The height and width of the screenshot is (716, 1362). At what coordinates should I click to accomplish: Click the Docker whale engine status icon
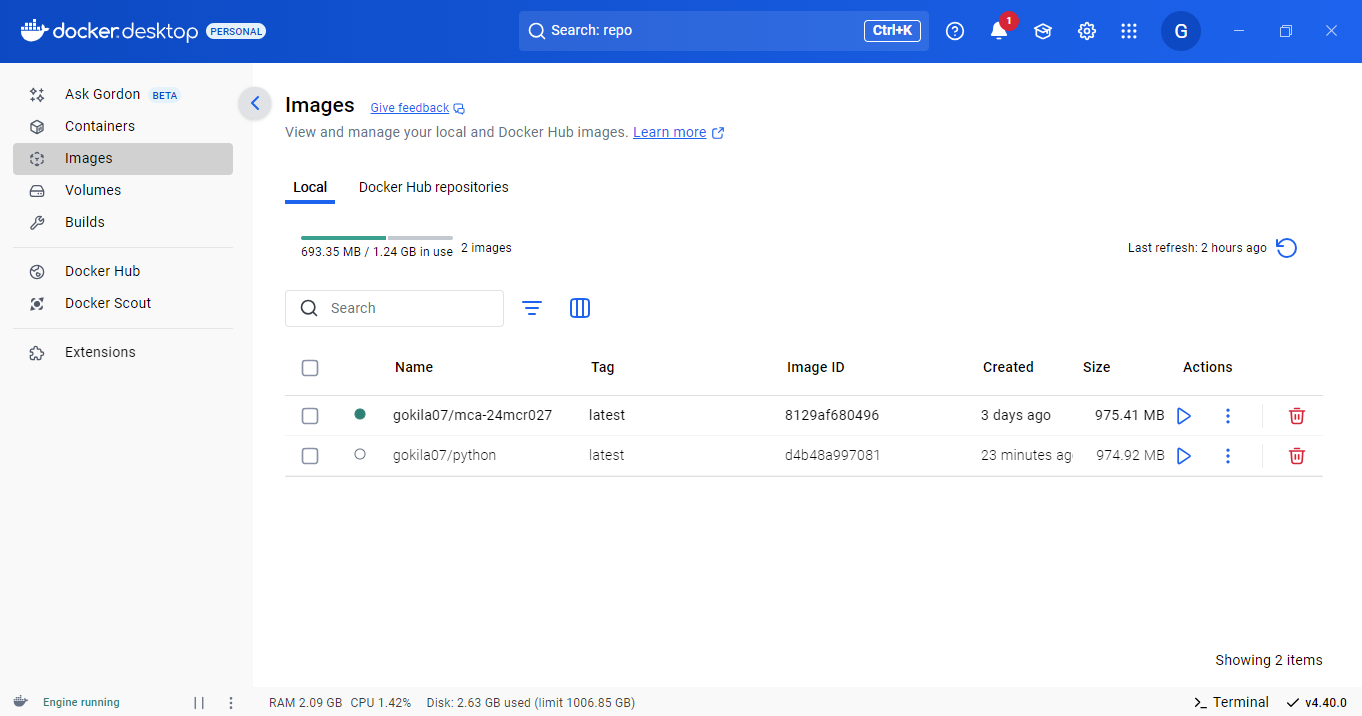coord(20,702)
